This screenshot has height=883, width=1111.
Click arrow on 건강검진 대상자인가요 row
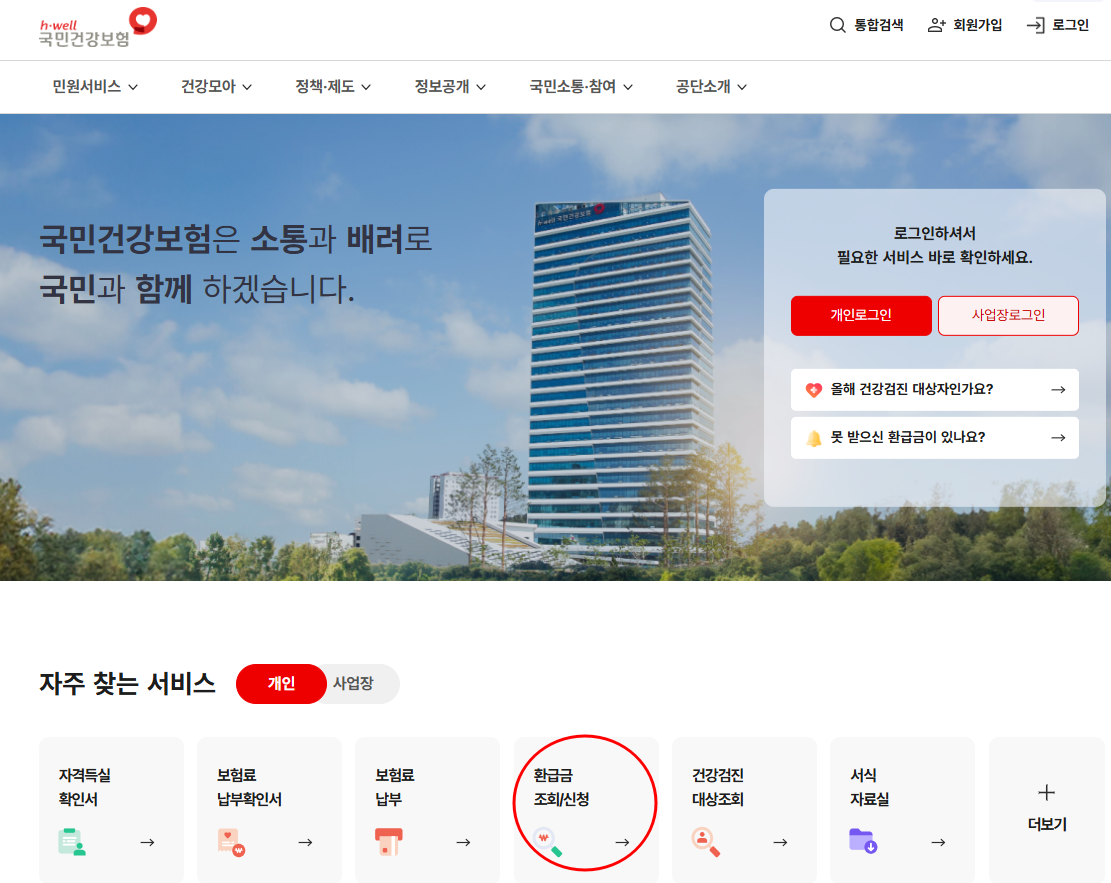(x=1059, y=390)
